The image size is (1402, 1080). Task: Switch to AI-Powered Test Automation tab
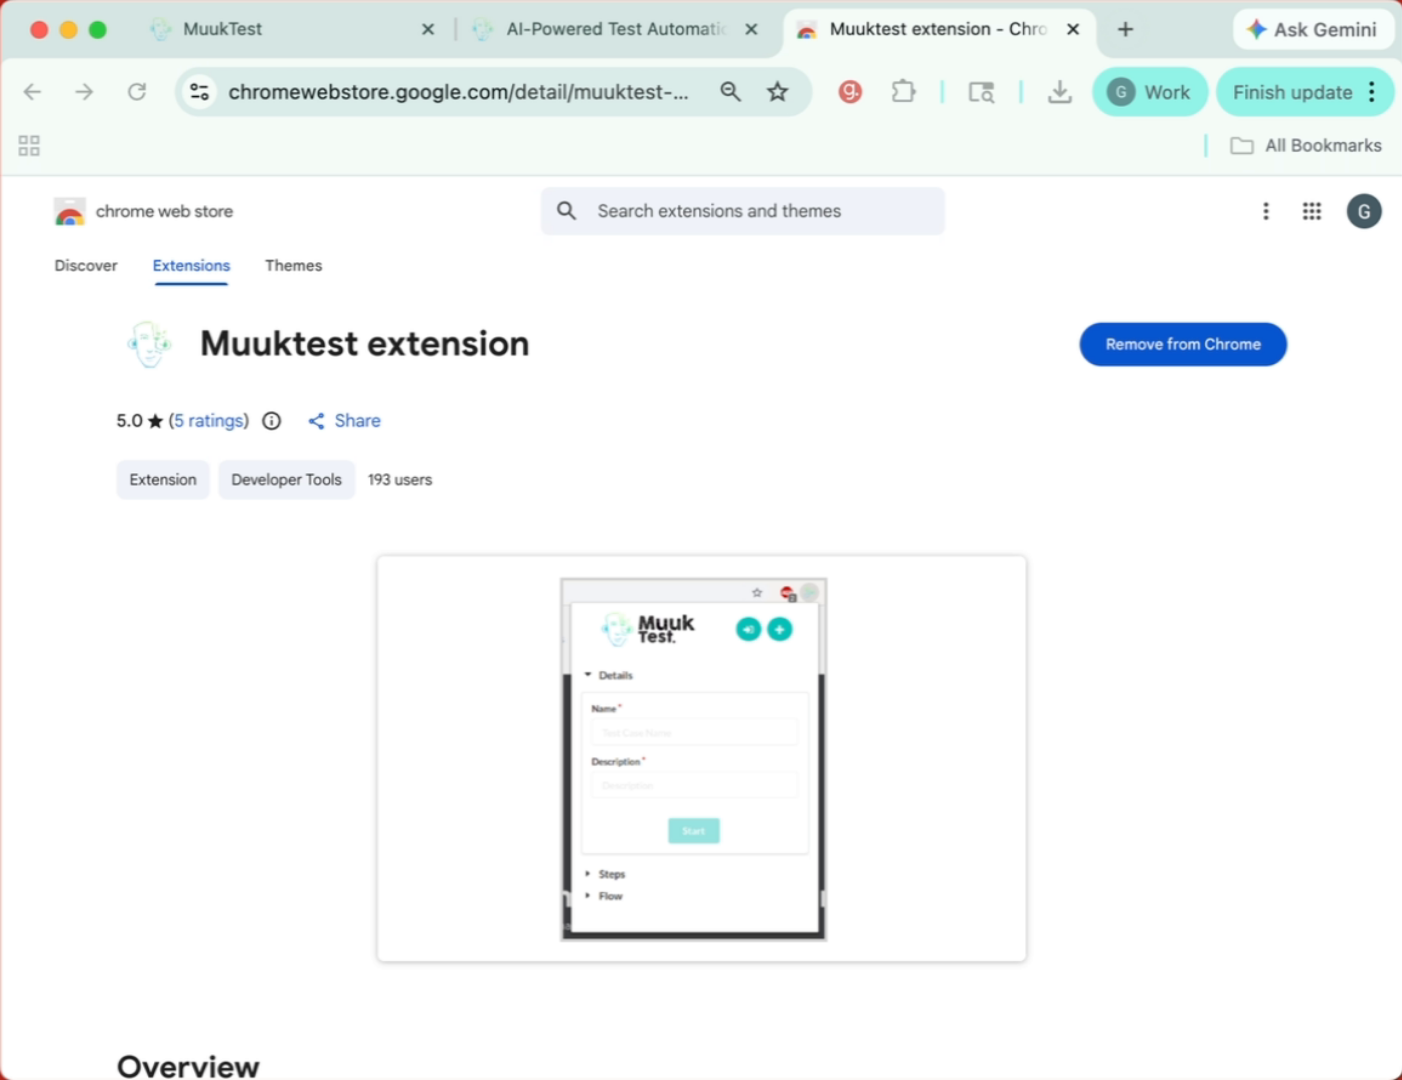615,29
